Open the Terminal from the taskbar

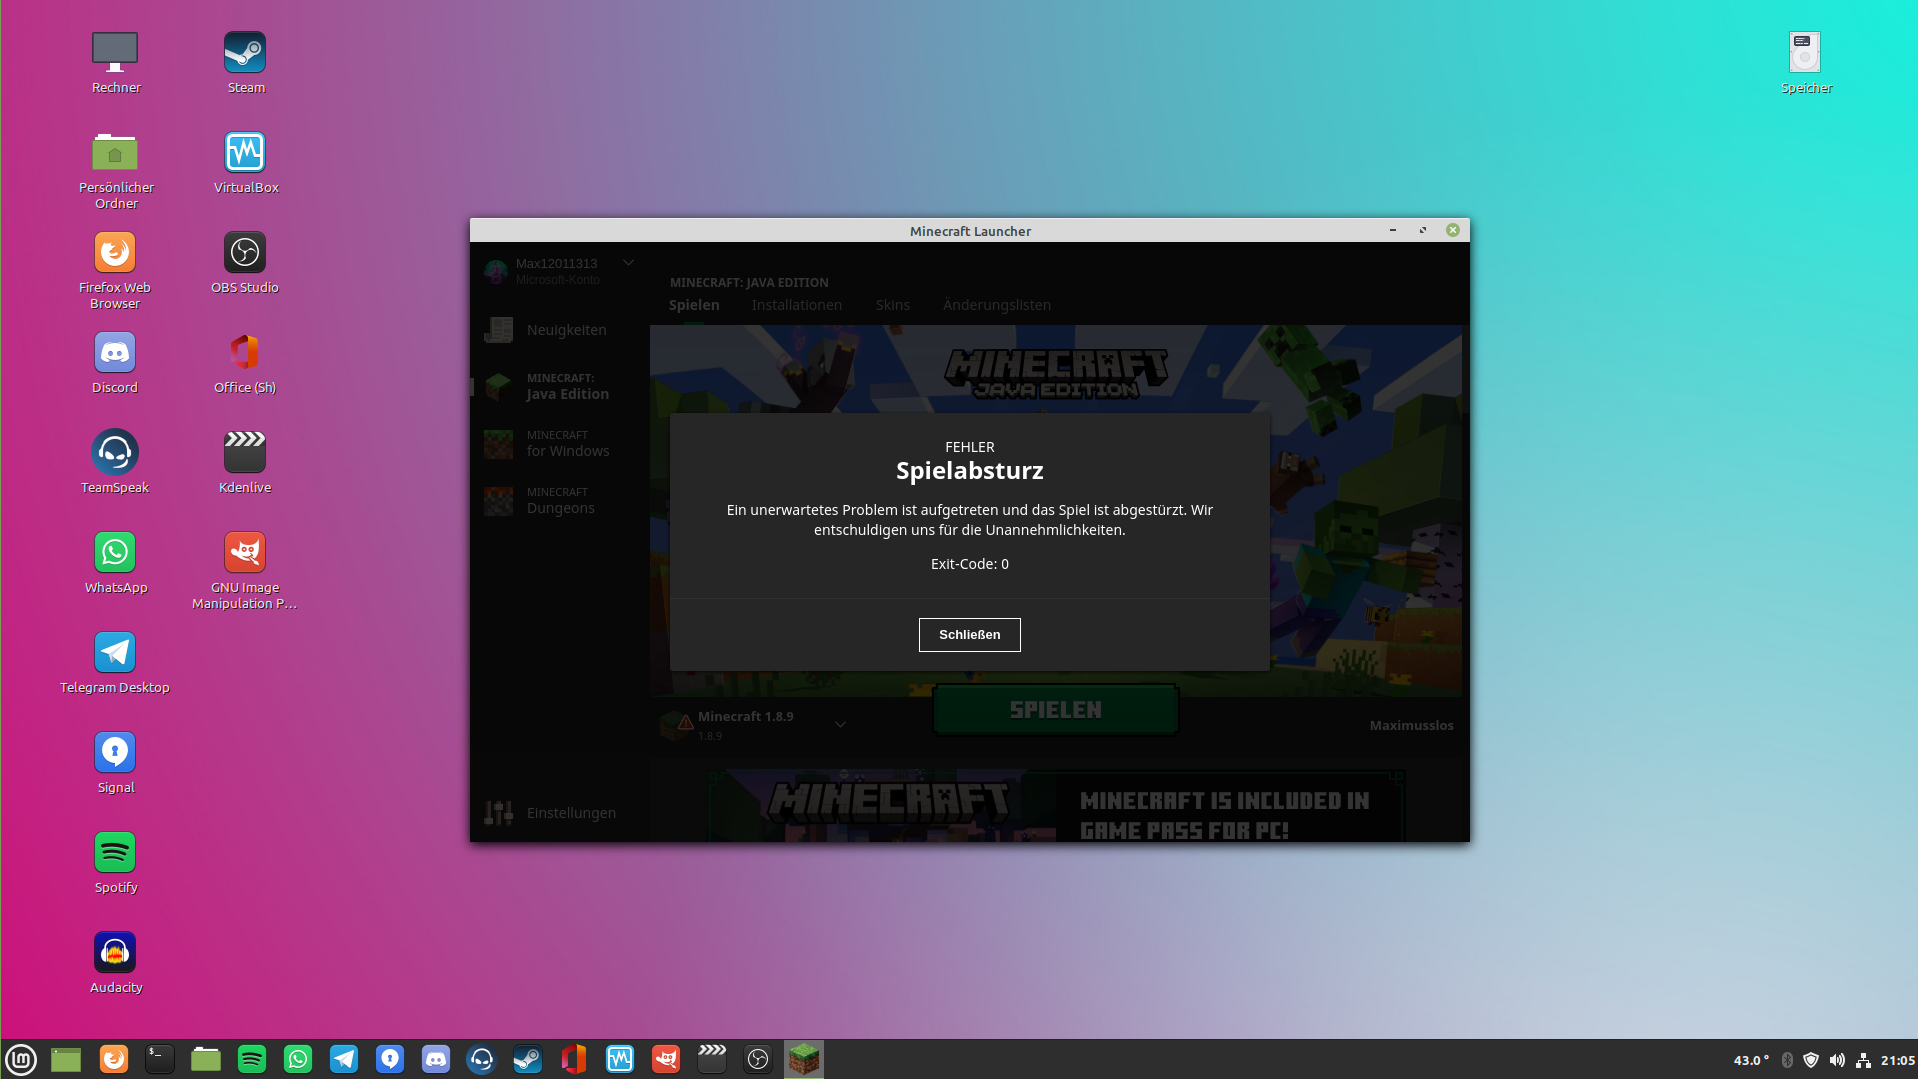click(160, 1059)
